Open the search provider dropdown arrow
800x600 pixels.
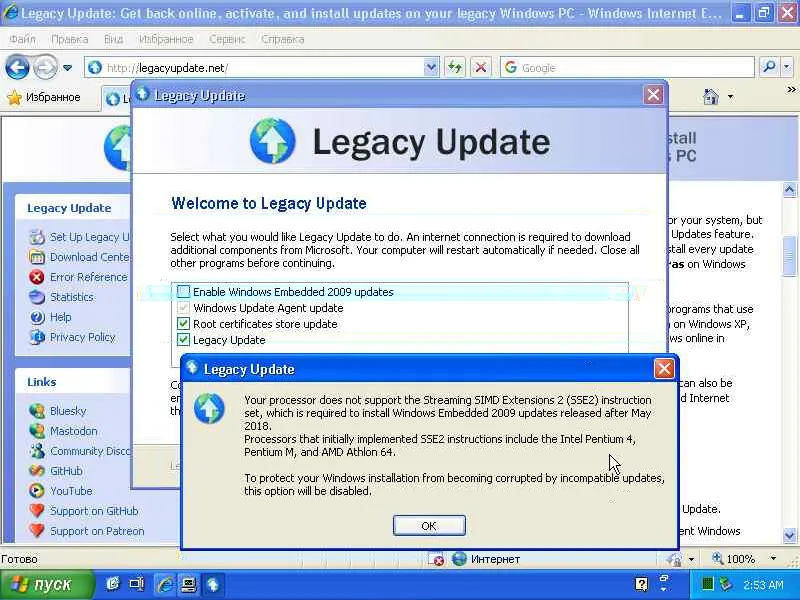pos(787,67)
